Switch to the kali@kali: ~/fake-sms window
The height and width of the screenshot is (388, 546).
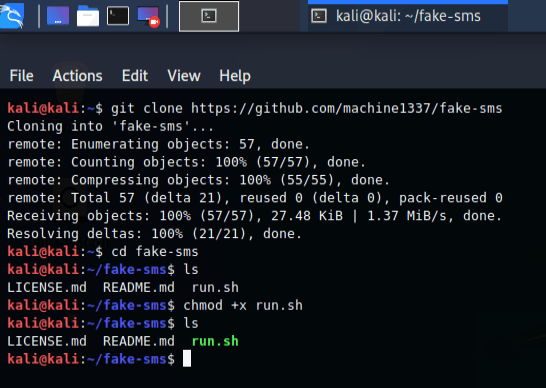point(408,16)
